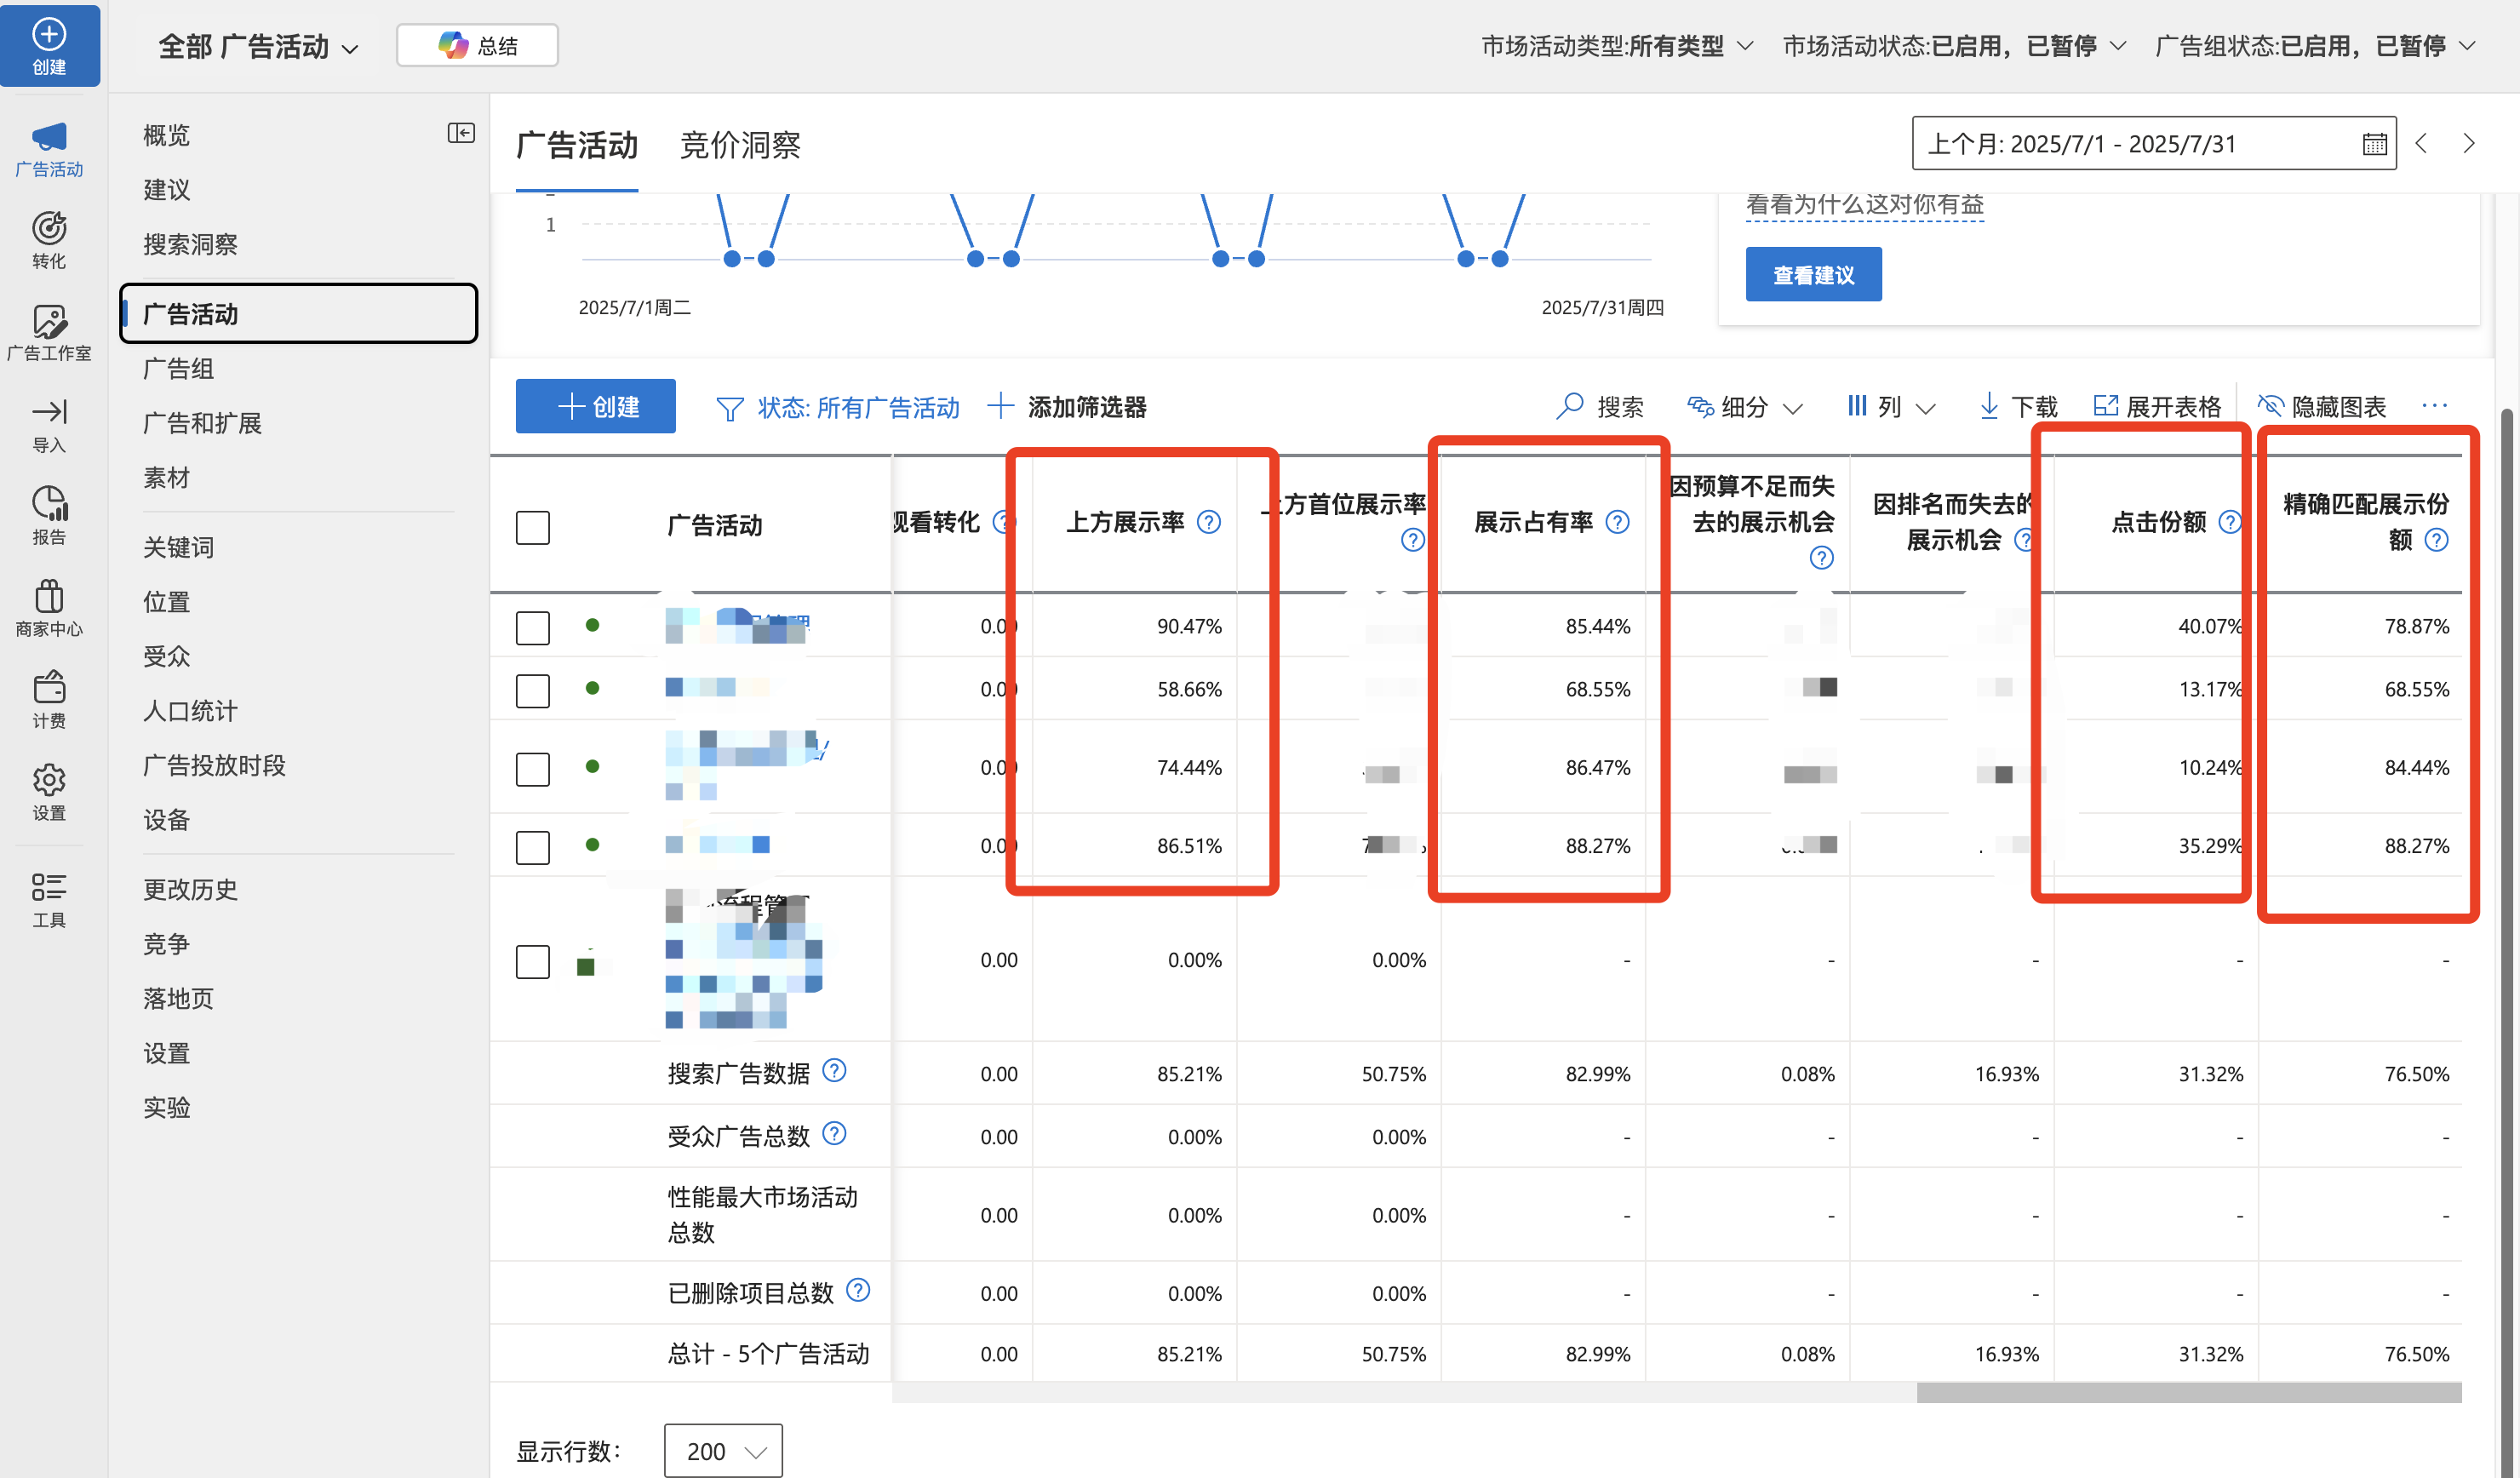Open the date range selector field
The height and width of the screenshot is (1478, 2520).
[x=2153, y=143]
